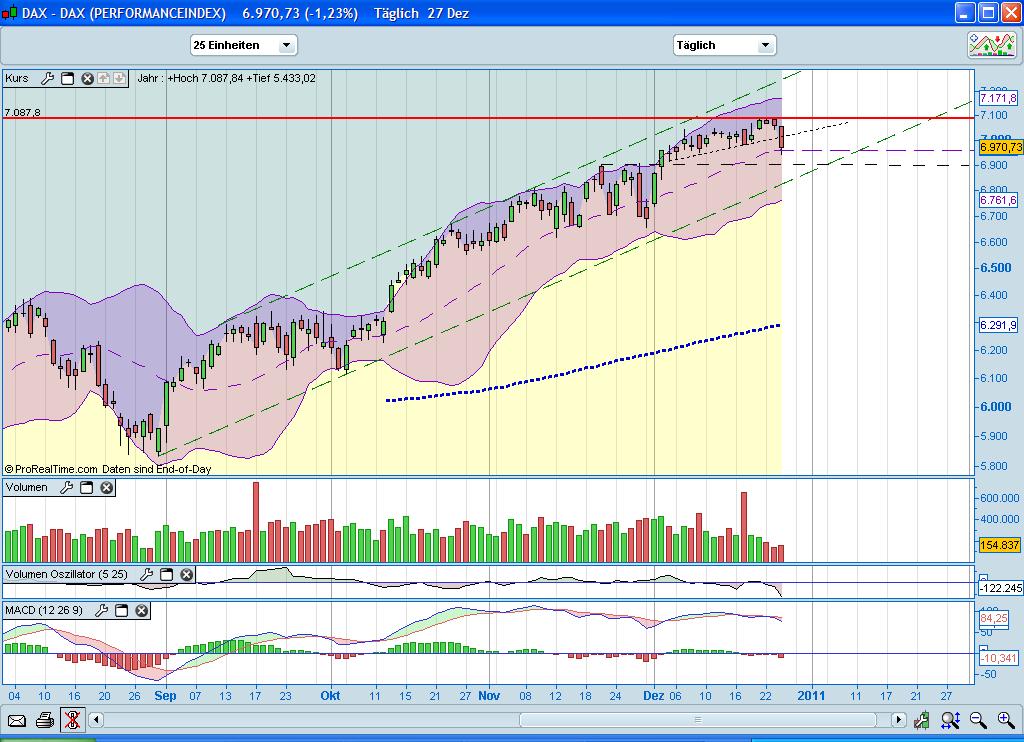Click the detach window icon on Volumen Oszillator panel
1024x742 pixels.
(x=166, y=575)
